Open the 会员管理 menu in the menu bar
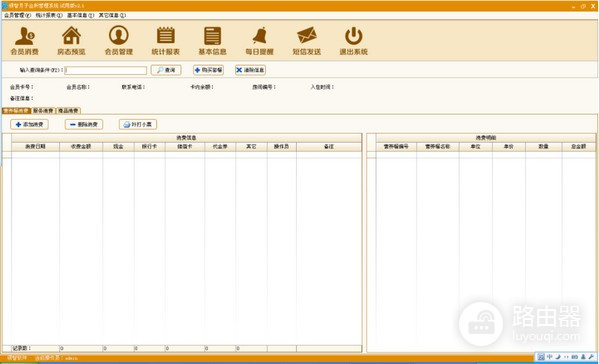Screen dimensions: 599x364 (x=17, y=15)
